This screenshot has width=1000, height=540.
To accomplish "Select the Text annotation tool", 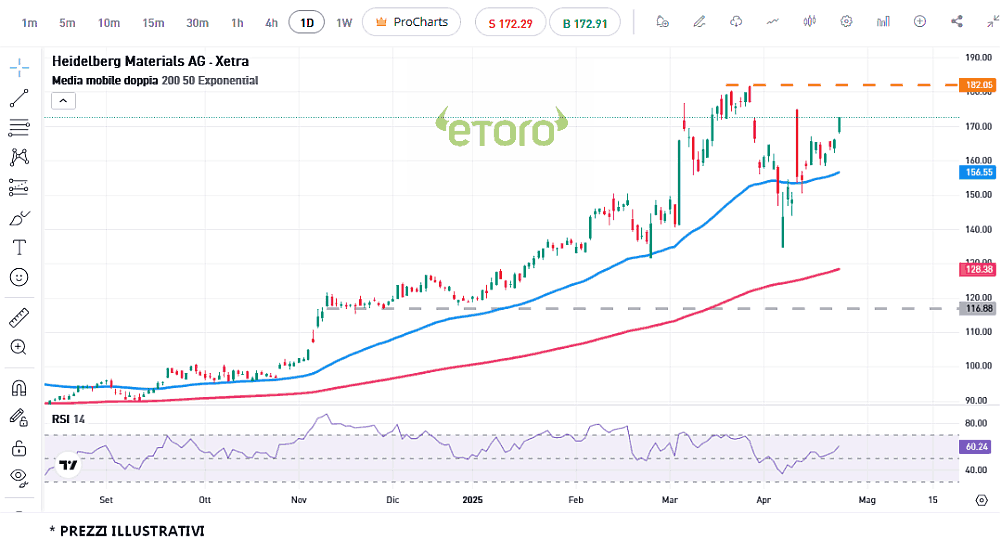I will coord(19,247).
